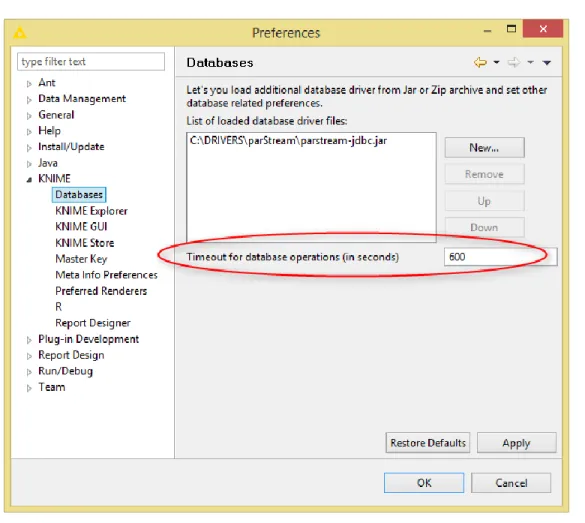
Task: Expand the Data Management node
Action: (x=29, y=100)
